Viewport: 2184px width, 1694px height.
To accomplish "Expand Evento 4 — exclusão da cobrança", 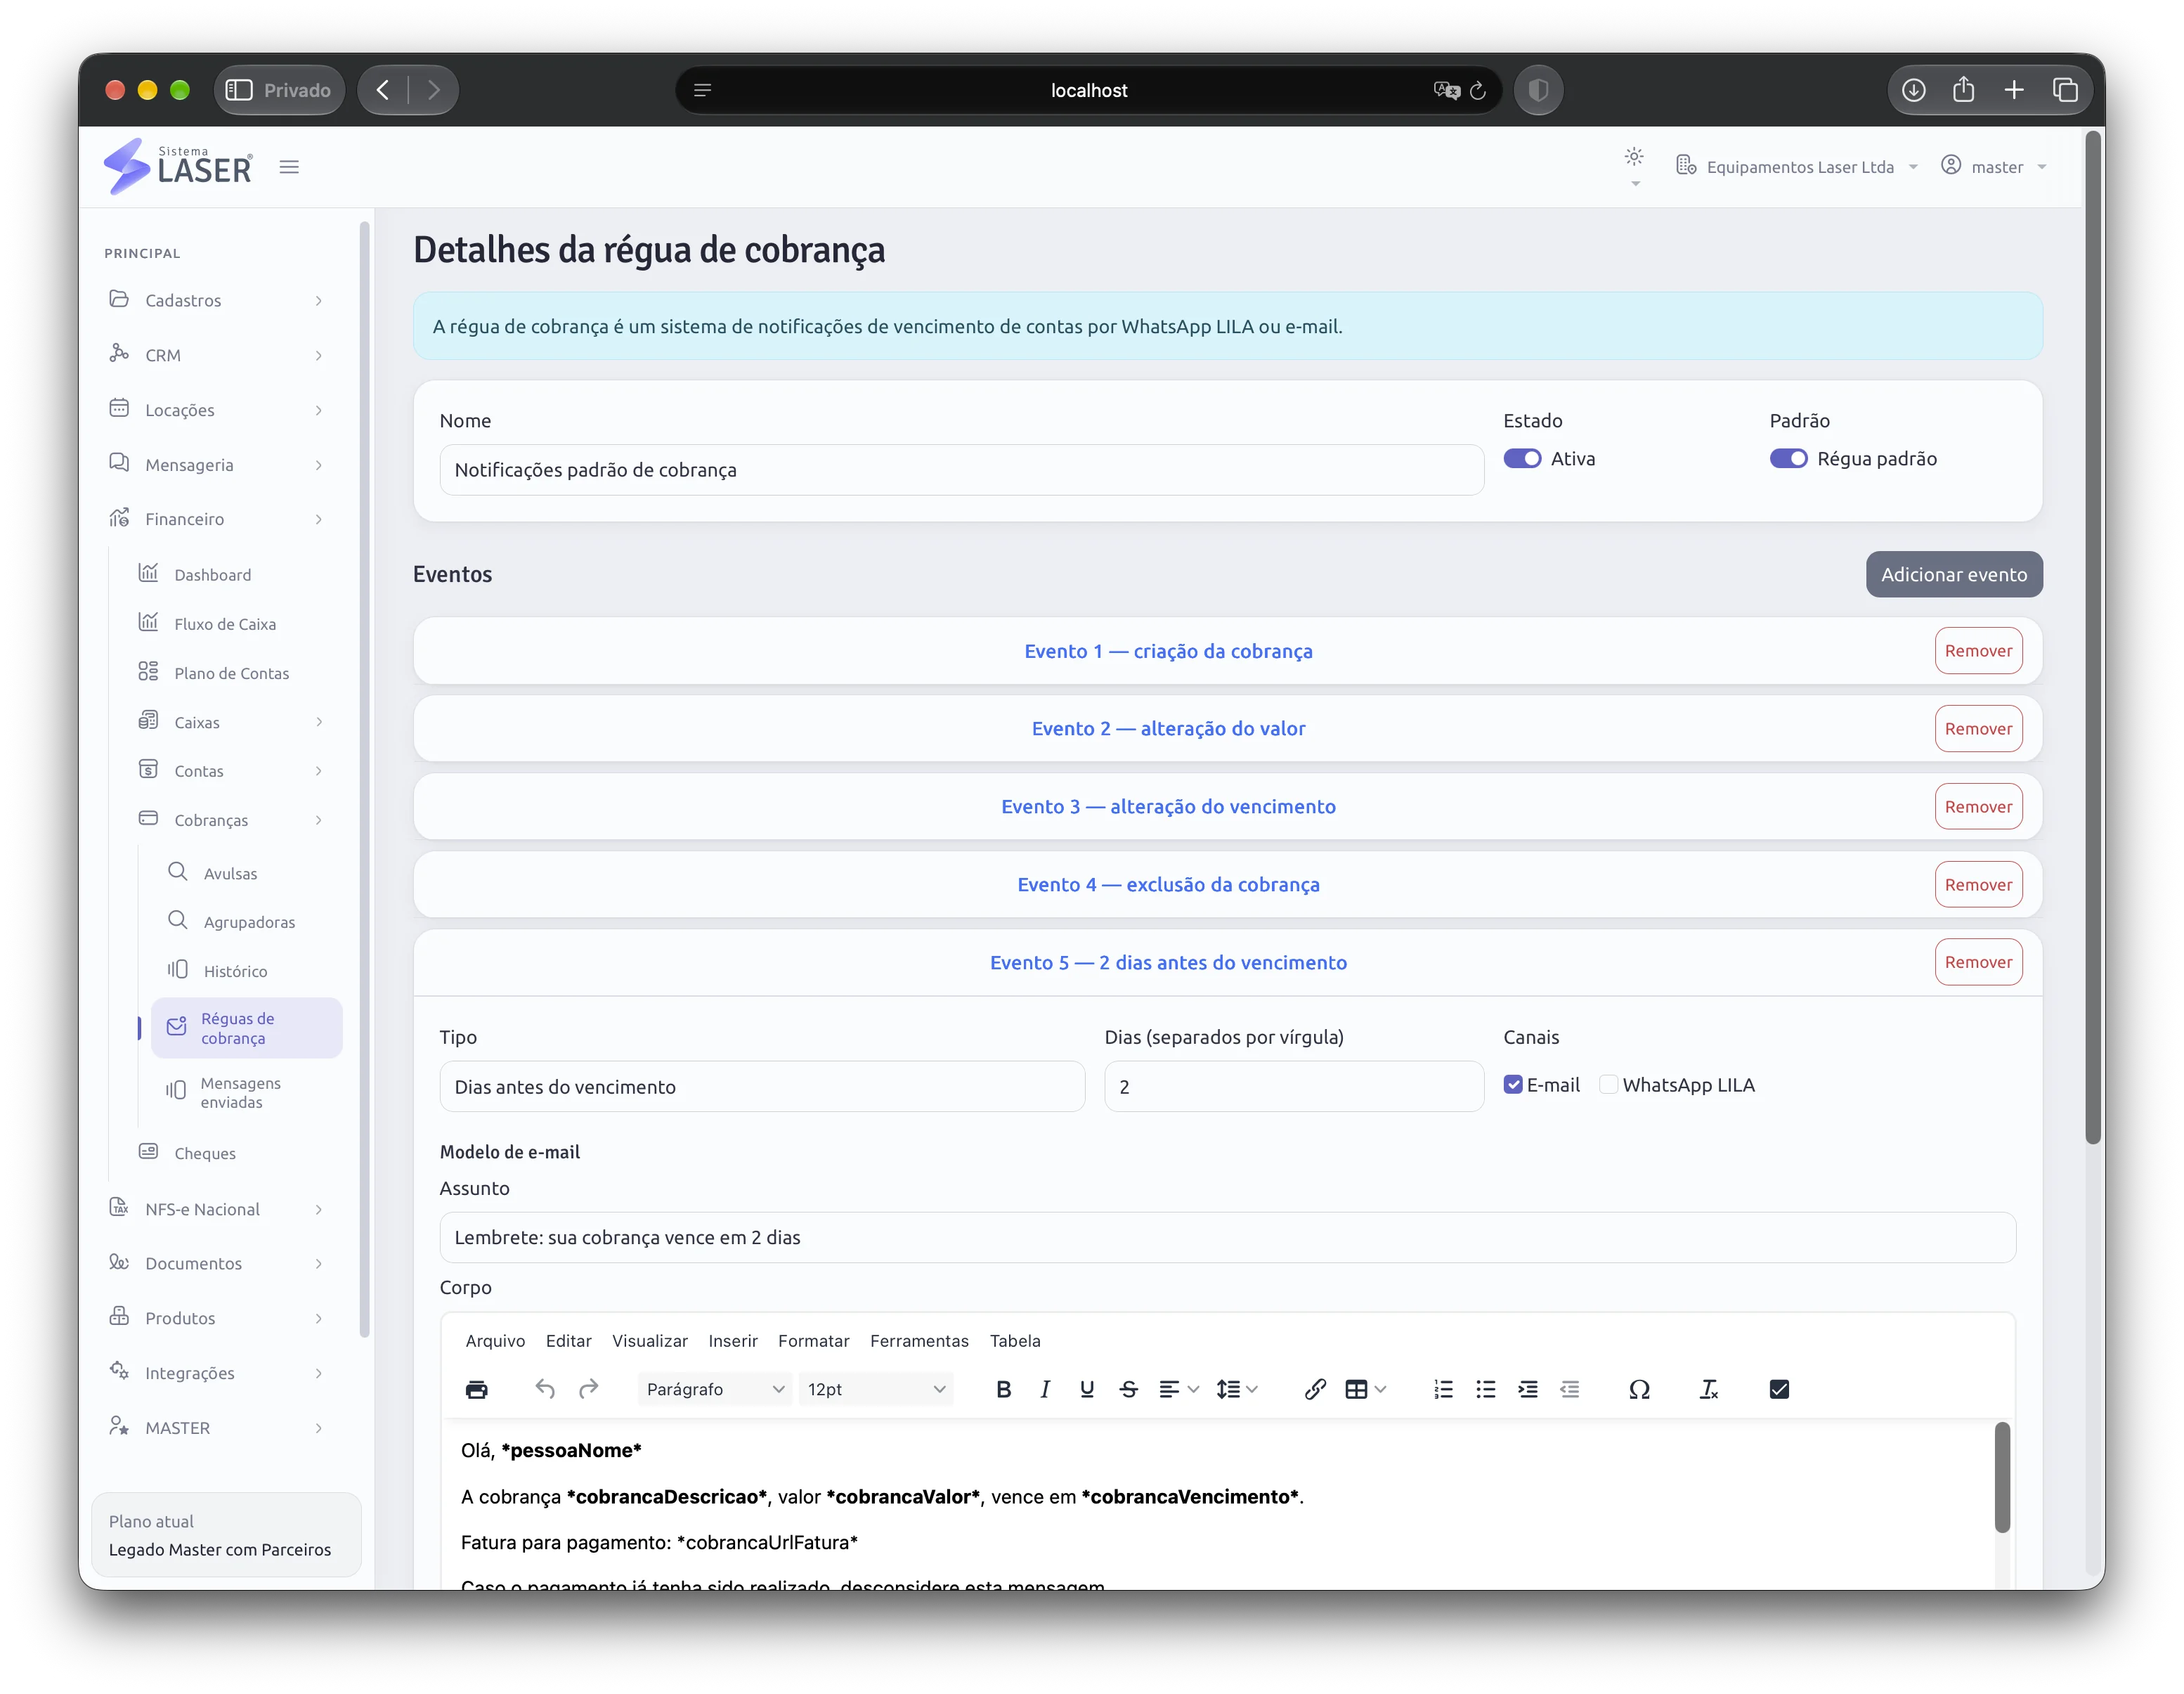I will [x=1168, y=884].
